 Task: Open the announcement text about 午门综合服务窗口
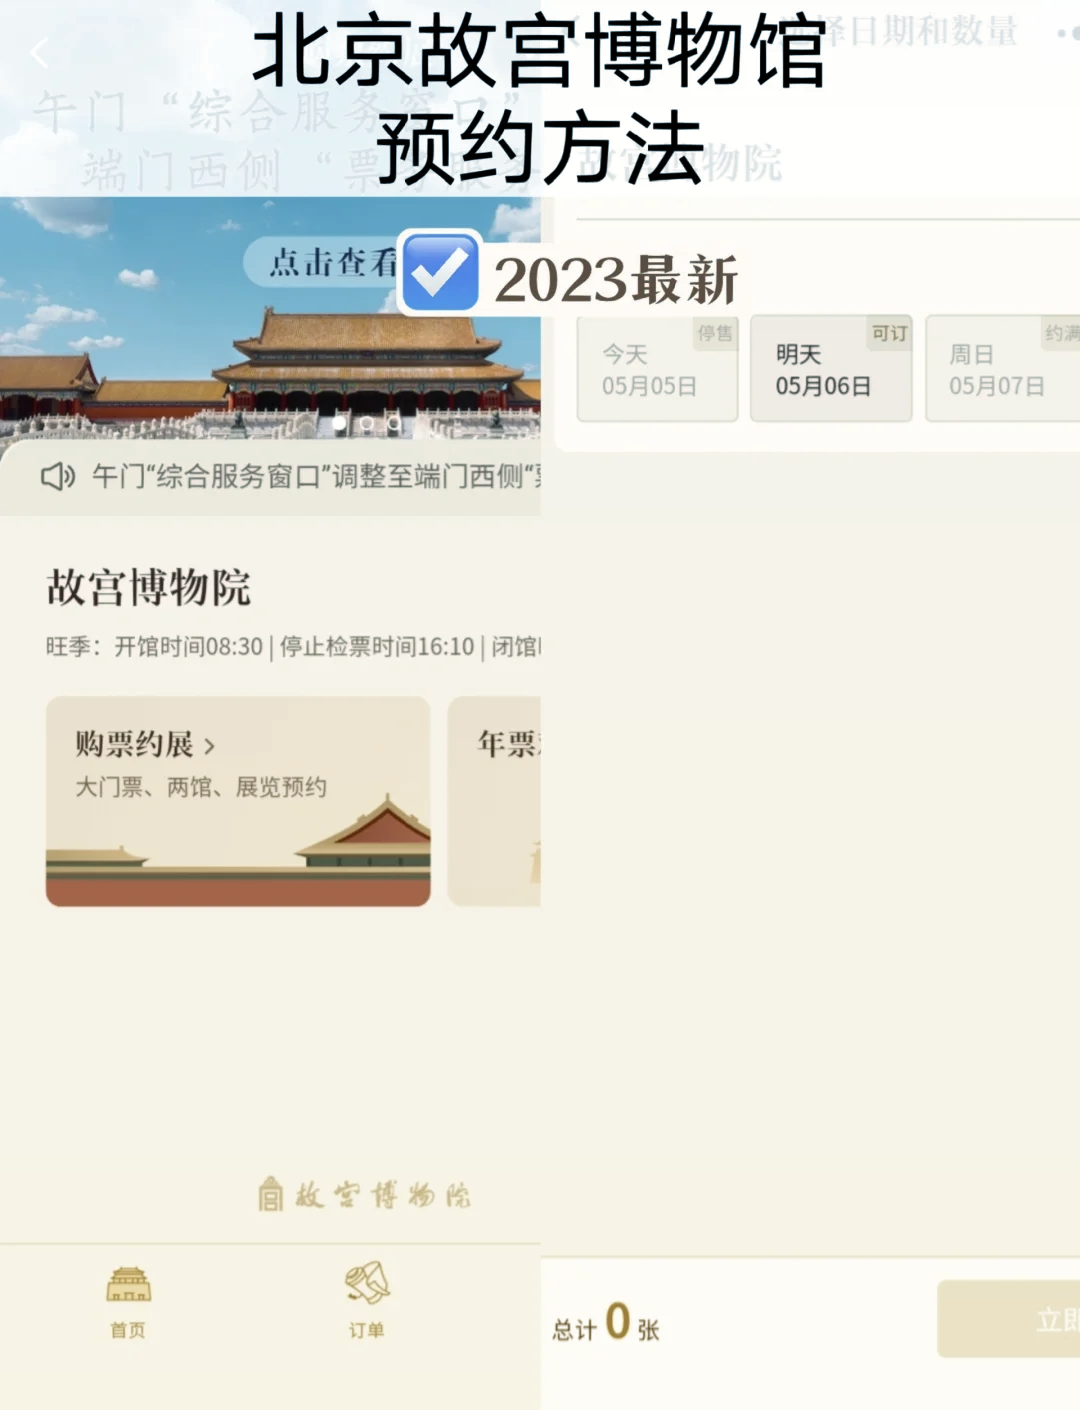[316, 477]
